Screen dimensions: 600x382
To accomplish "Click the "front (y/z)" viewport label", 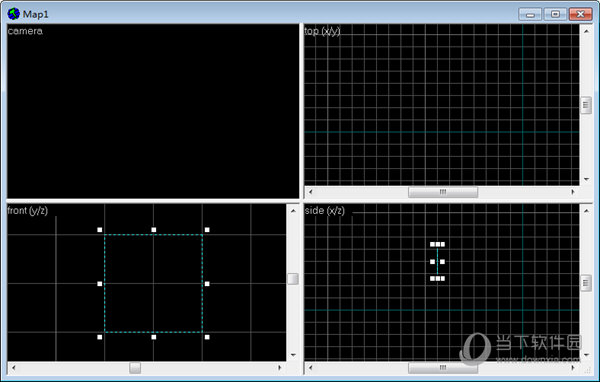I will click(28, 211).
